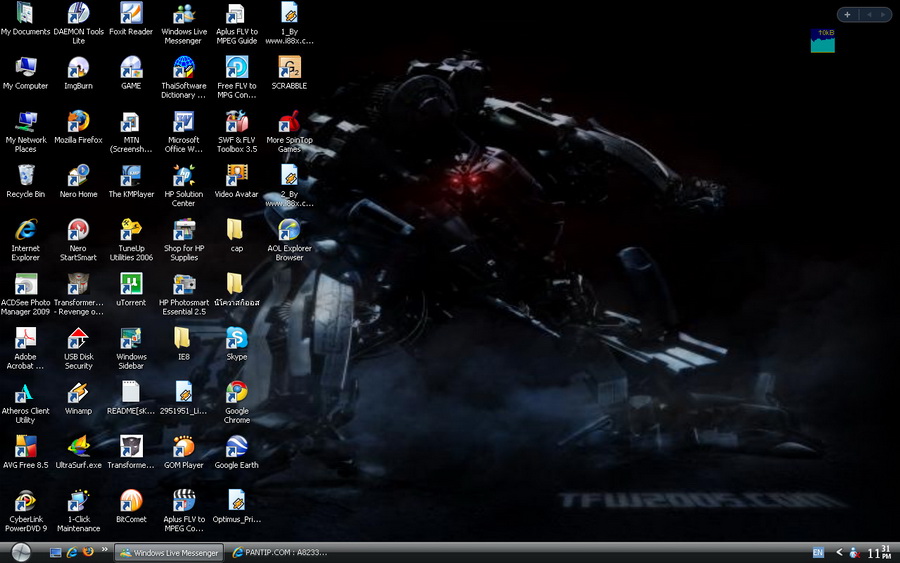Viewport: 900px width, 563px height.
Task: Click the Windows Live Messenger desktop shortcut
Action: 184,13
